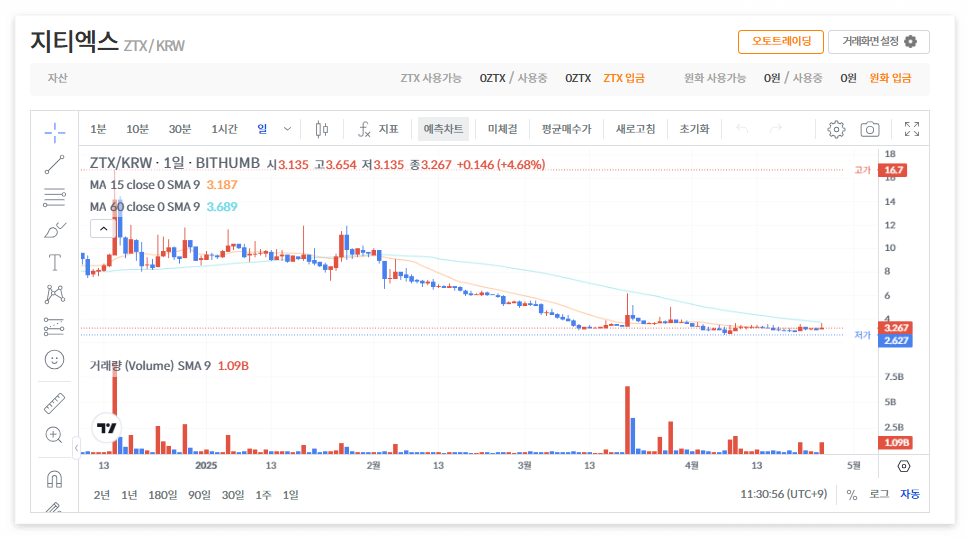Follow the ZTX 입금 link
Screen dimensions: 970x539
624,78
